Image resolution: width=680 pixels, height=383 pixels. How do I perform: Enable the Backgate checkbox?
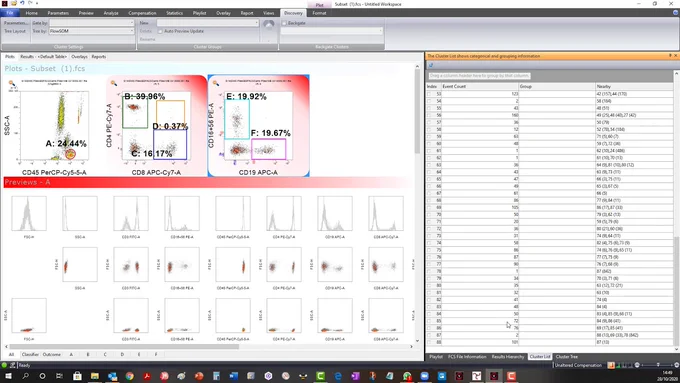(x=284, y=23)
